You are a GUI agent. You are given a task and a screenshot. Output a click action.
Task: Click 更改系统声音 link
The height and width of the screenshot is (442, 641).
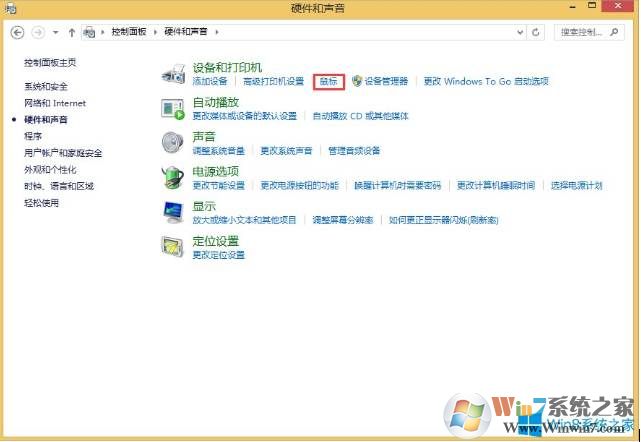click(286, 150)
